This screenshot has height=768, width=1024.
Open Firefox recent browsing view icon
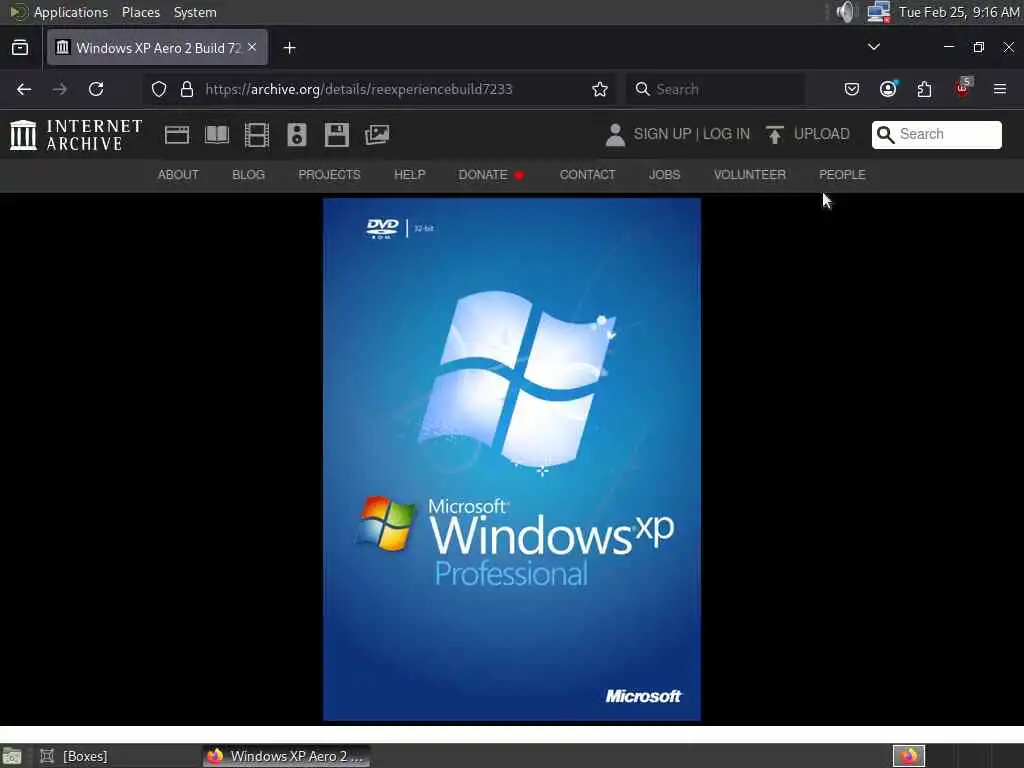(20, 48)
